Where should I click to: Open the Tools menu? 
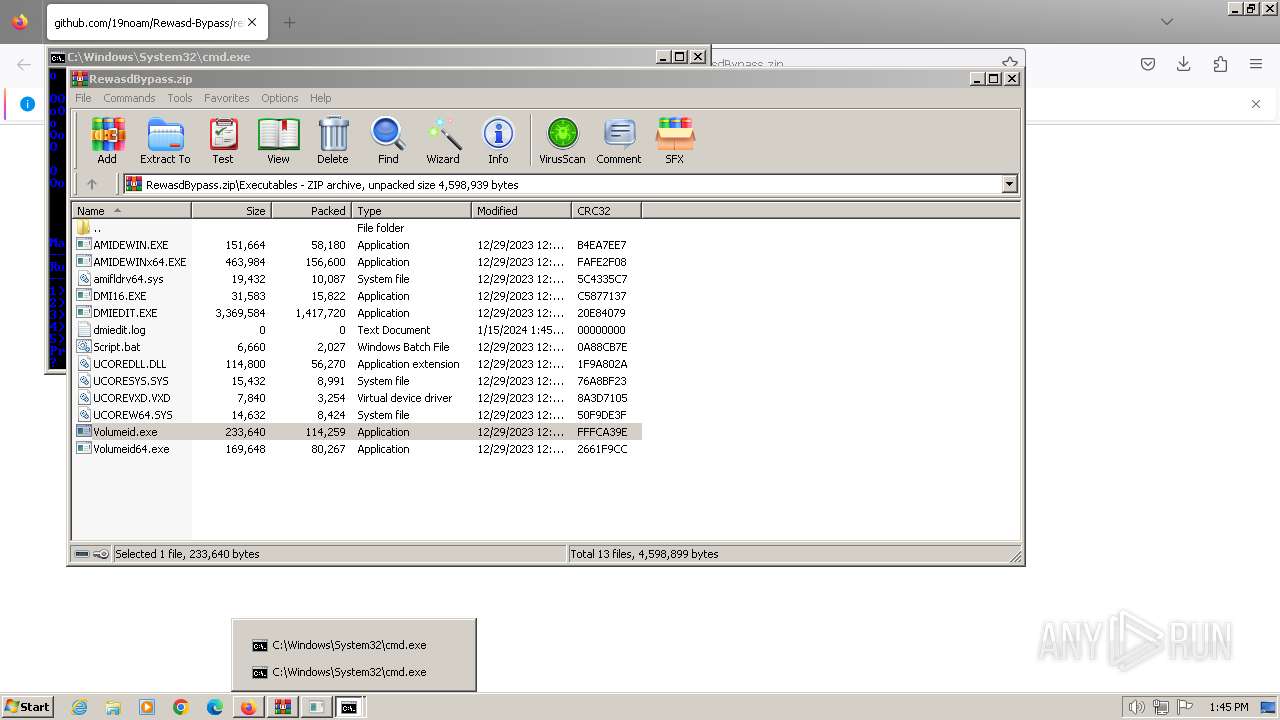[x=180, y=98]
